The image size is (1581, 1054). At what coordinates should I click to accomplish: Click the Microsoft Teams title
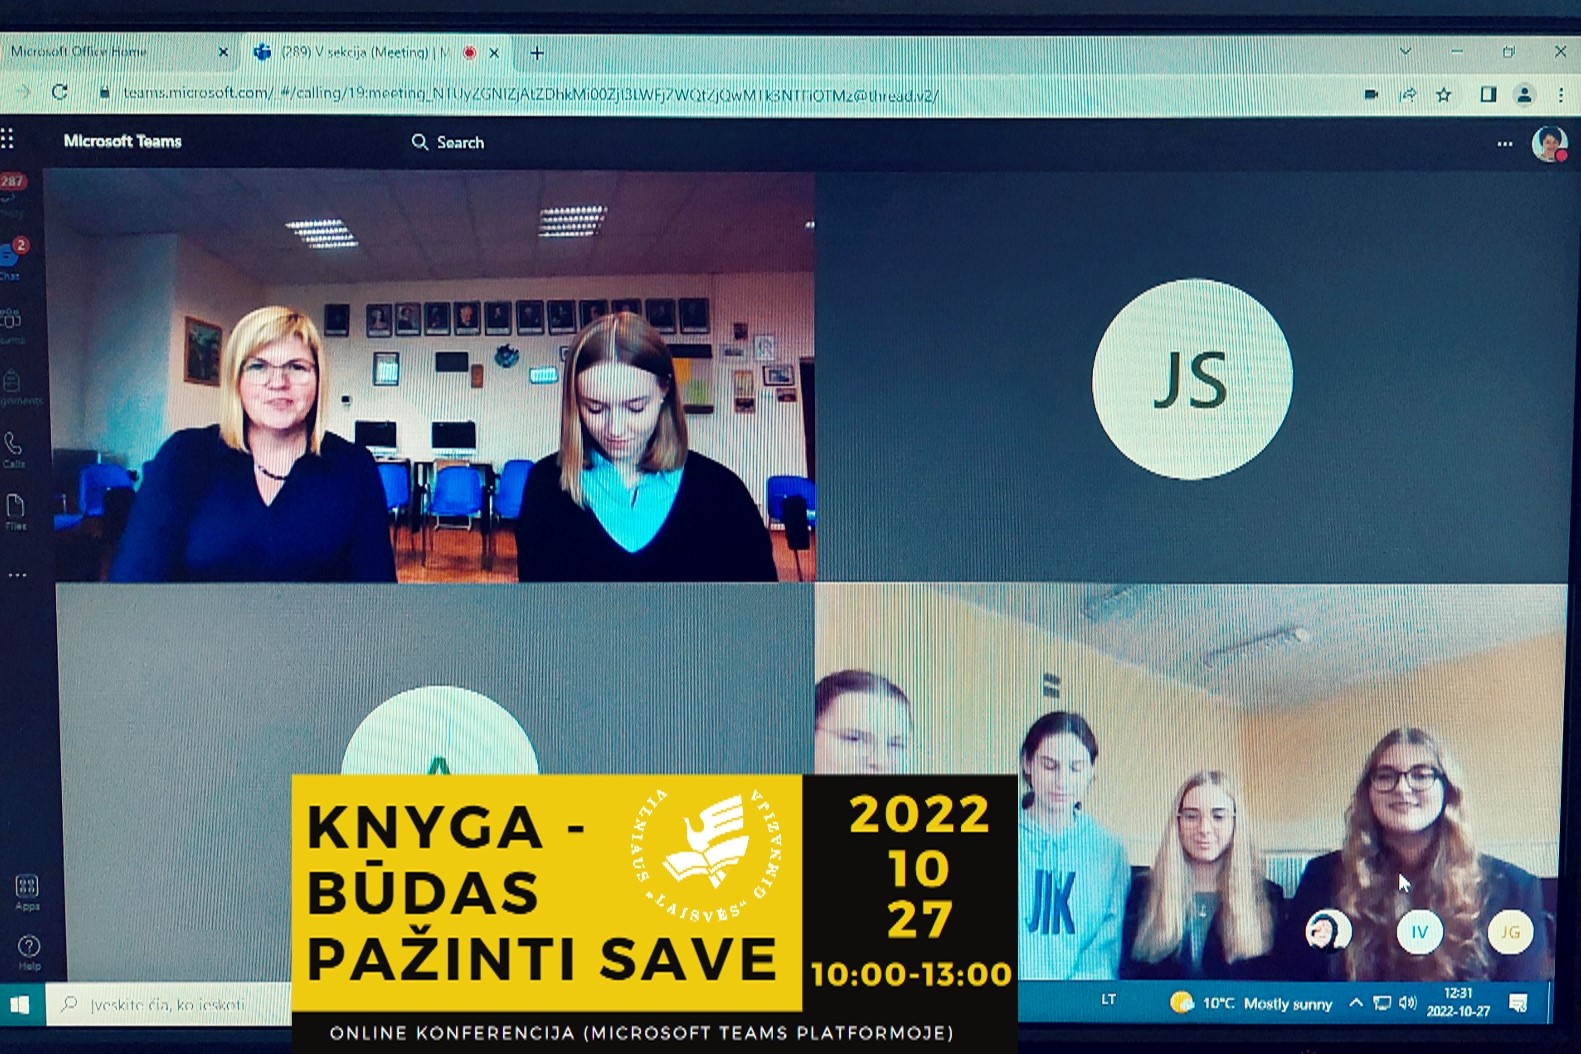[122, 141]
